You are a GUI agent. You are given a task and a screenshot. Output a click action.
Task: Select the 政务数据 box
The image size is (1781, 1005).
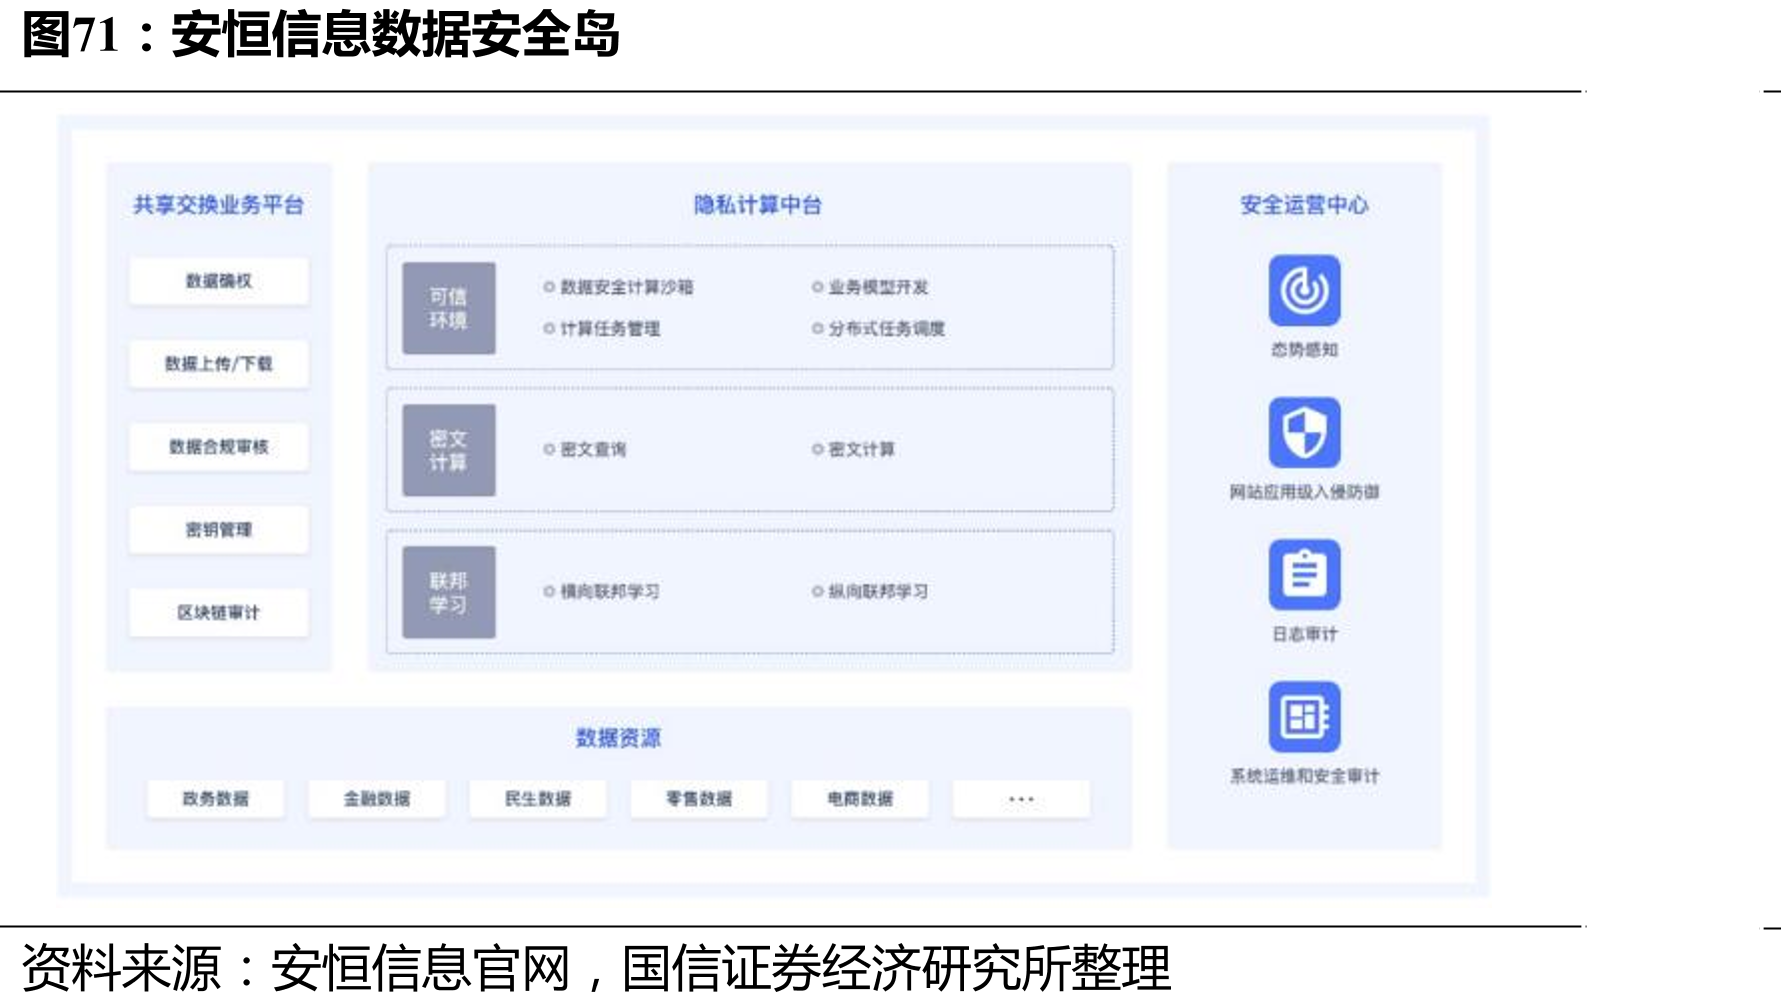216,799
